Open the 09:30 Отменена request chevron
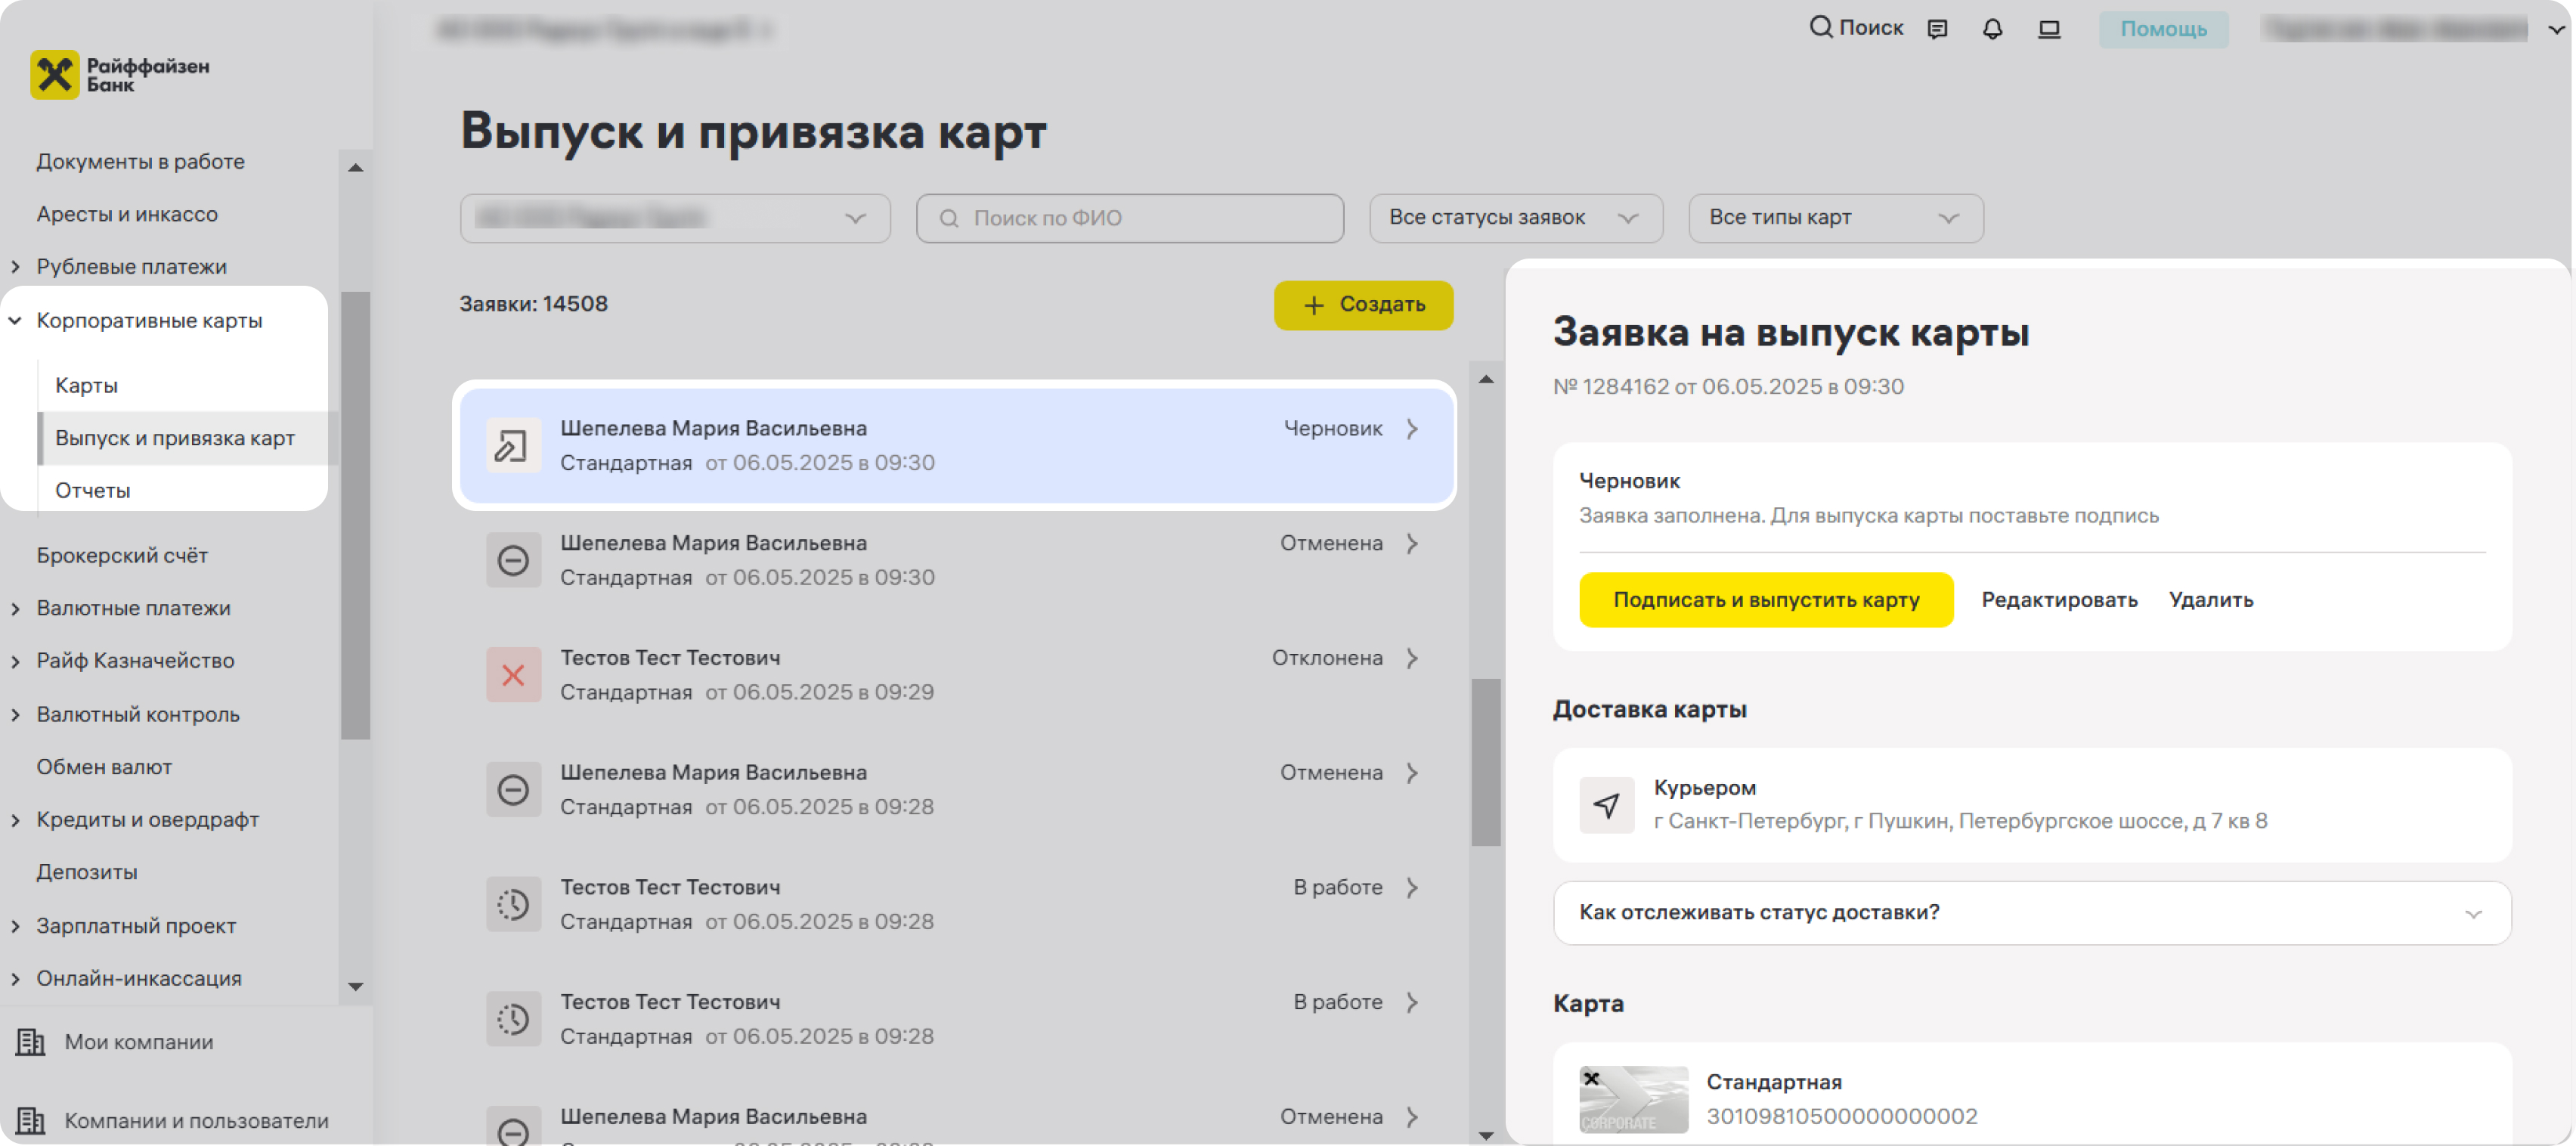The height and width of the screenshot is (1146, 2576). [x=1411, y=544]
